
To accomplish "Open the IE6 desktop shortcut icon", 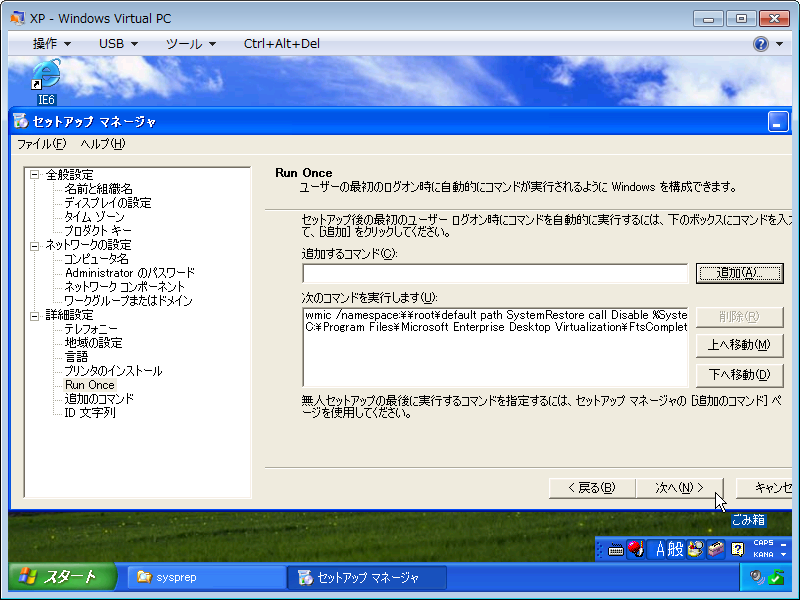I will 46,81.
